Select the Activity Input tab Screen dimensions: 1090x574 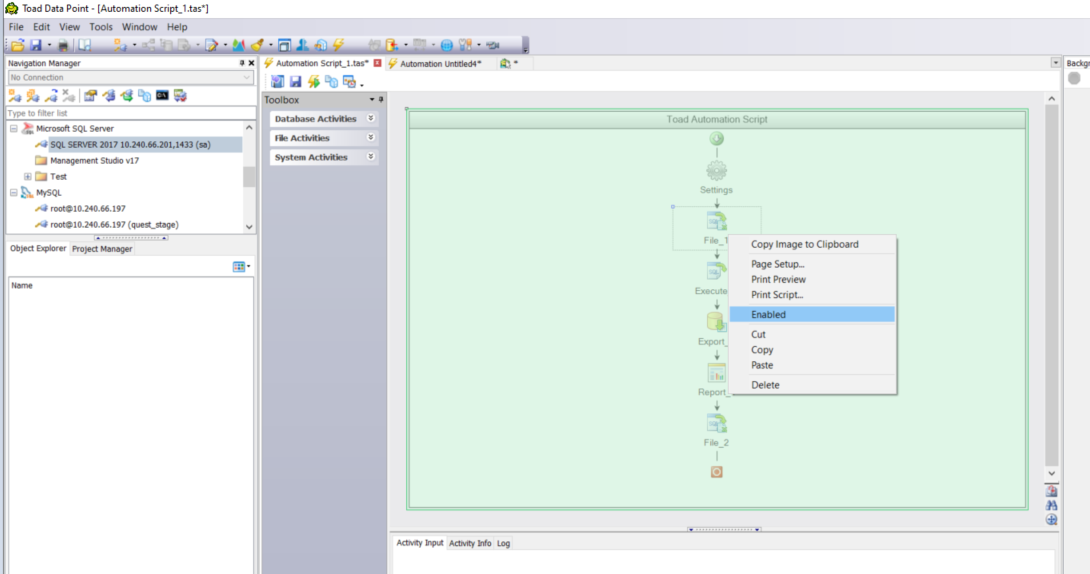pyautogui.click(x=420, y=543)
